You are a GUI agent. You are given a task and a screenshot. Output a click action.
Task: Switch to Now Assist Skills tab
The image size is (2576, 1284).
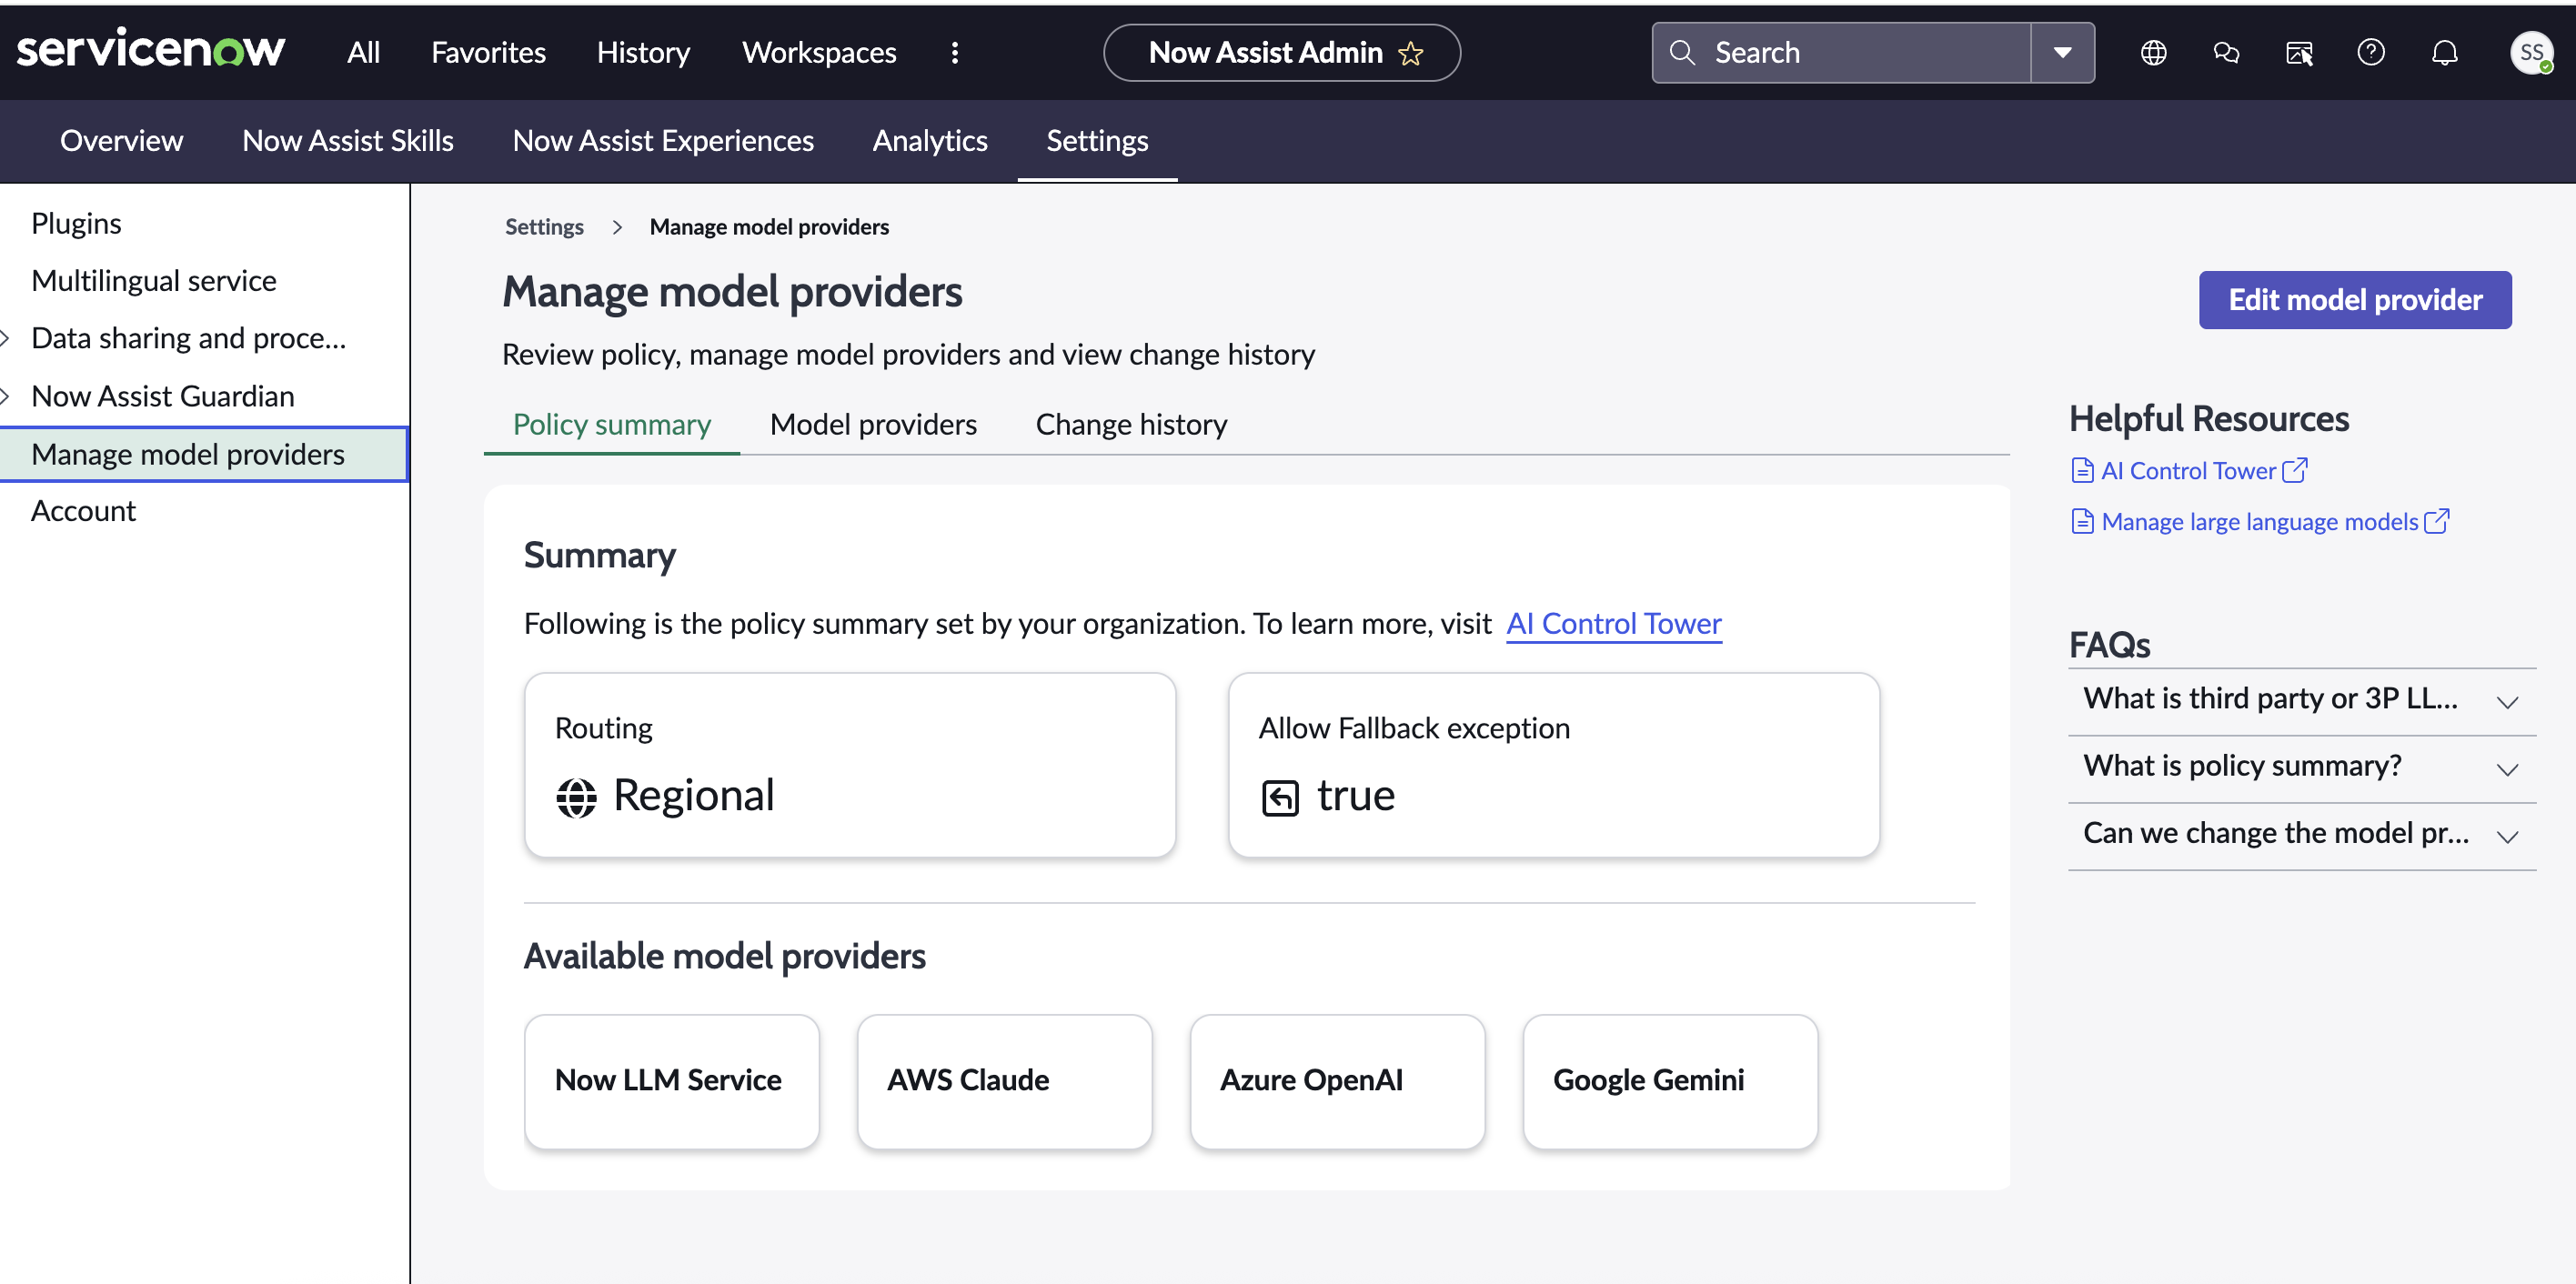pos(347,140)
